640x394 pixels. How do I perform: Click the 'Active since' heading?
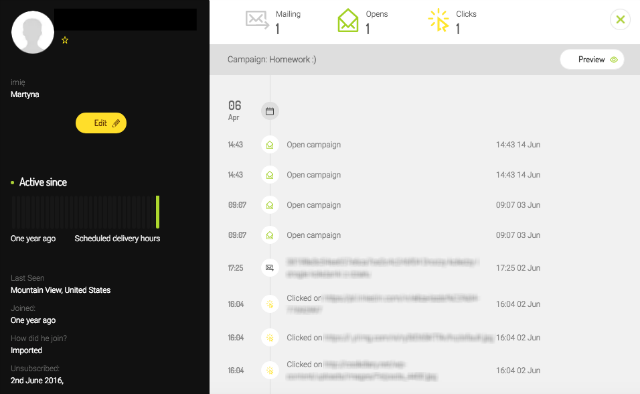click(43, 182)
